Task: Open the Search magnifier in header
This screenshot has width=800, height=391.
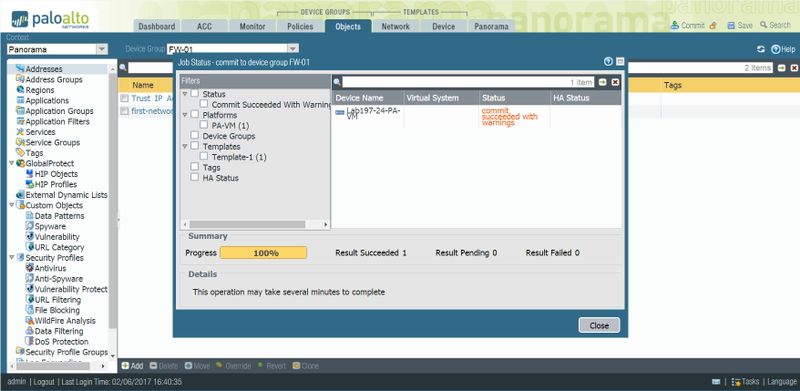Action: [763, 25]
